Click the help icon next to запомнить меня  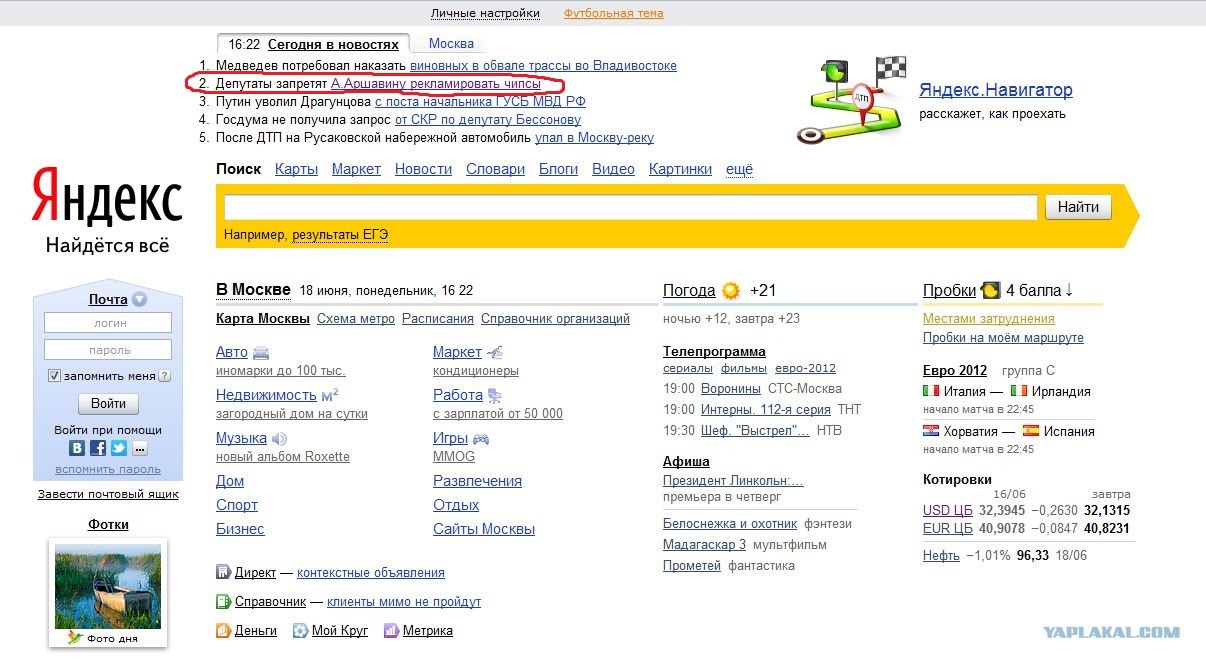(165, 376)
